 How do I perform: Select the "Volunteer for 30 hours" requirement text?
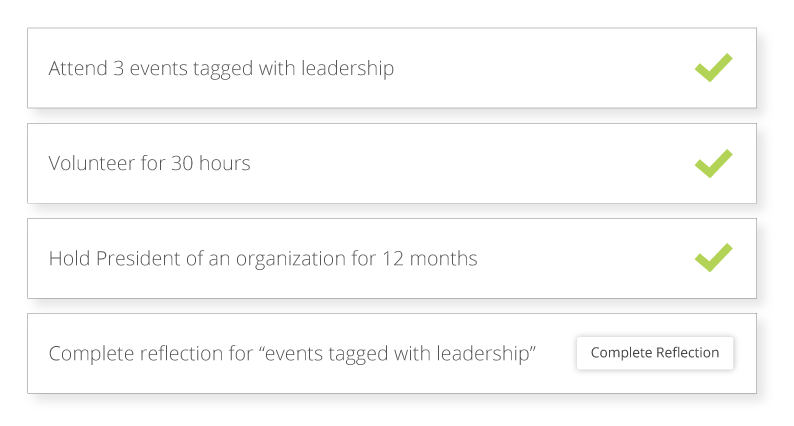coord(149,163)
